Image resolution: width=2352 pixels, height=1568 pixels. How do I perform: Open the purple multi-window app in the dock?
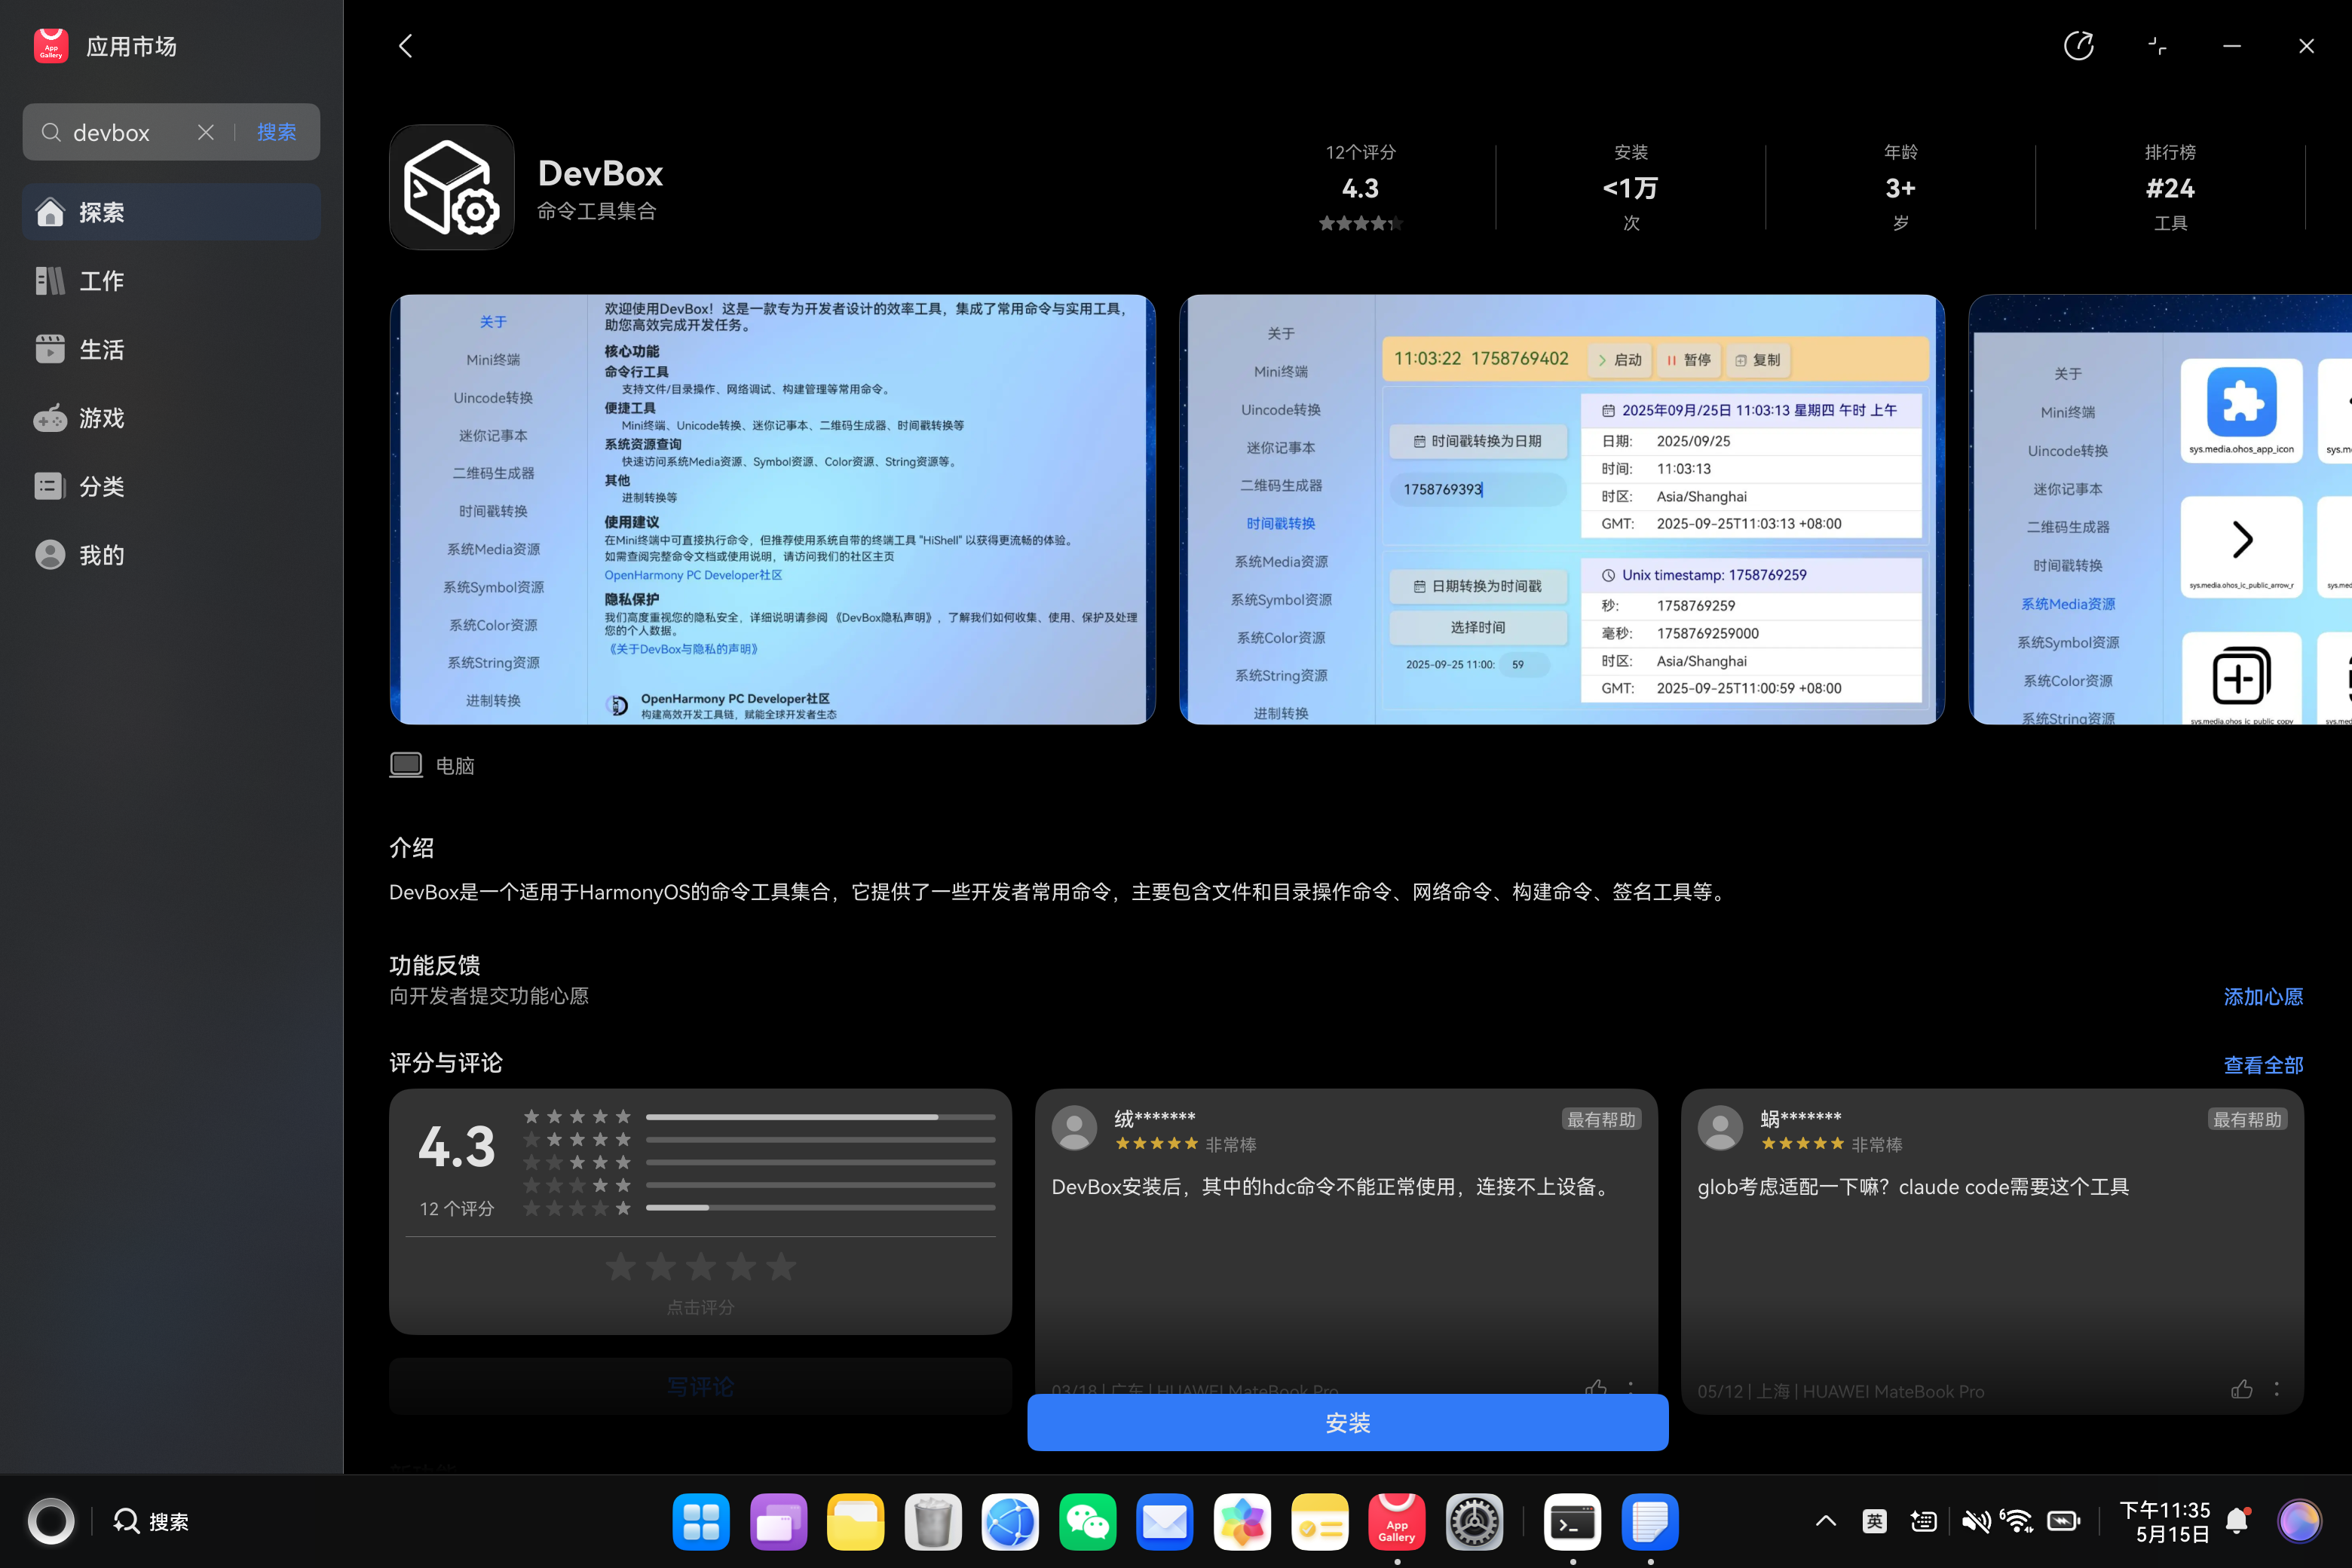pos(778,1522)
